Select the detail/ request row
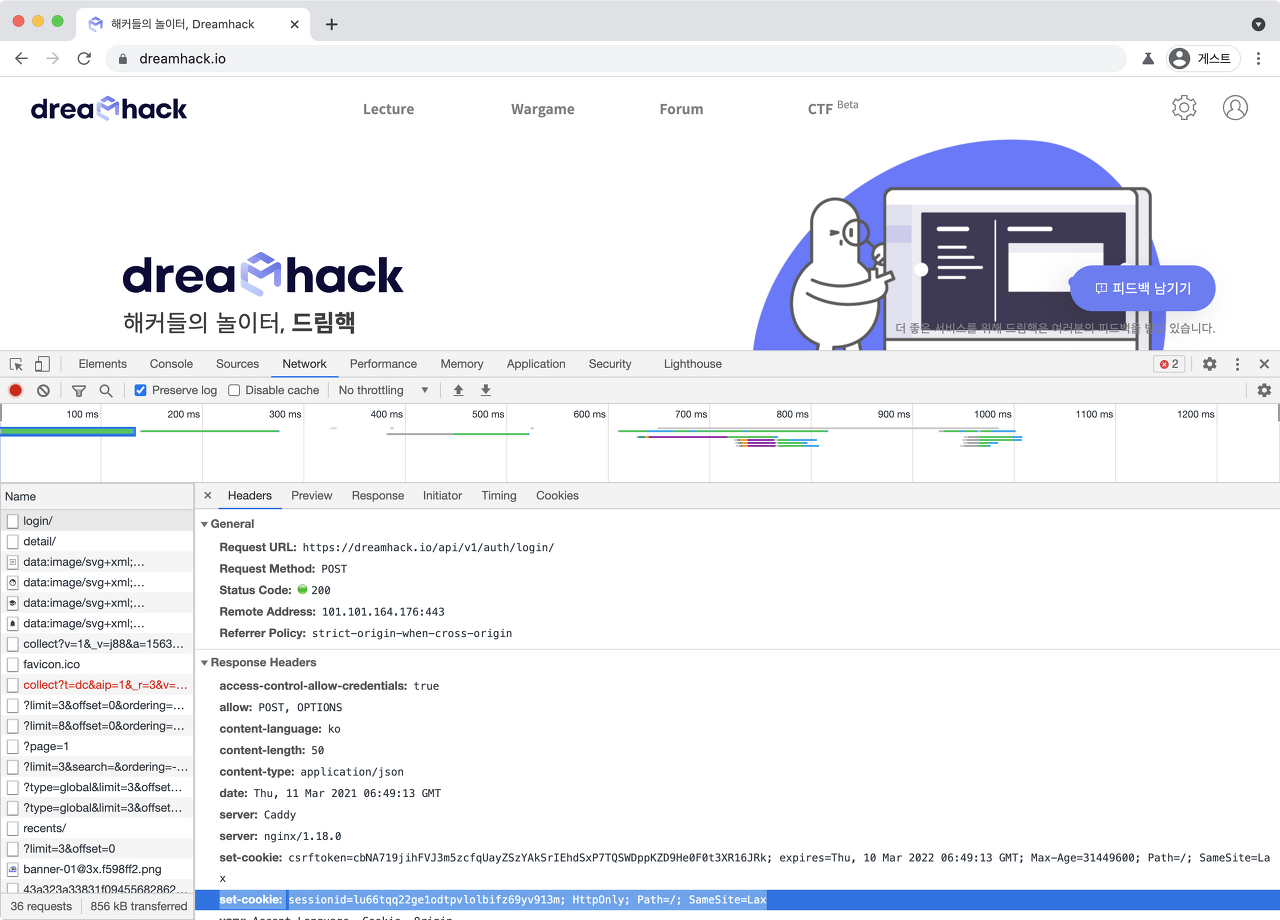The width and height of the screenshot is (1280, 920). [x=97, y=541]
